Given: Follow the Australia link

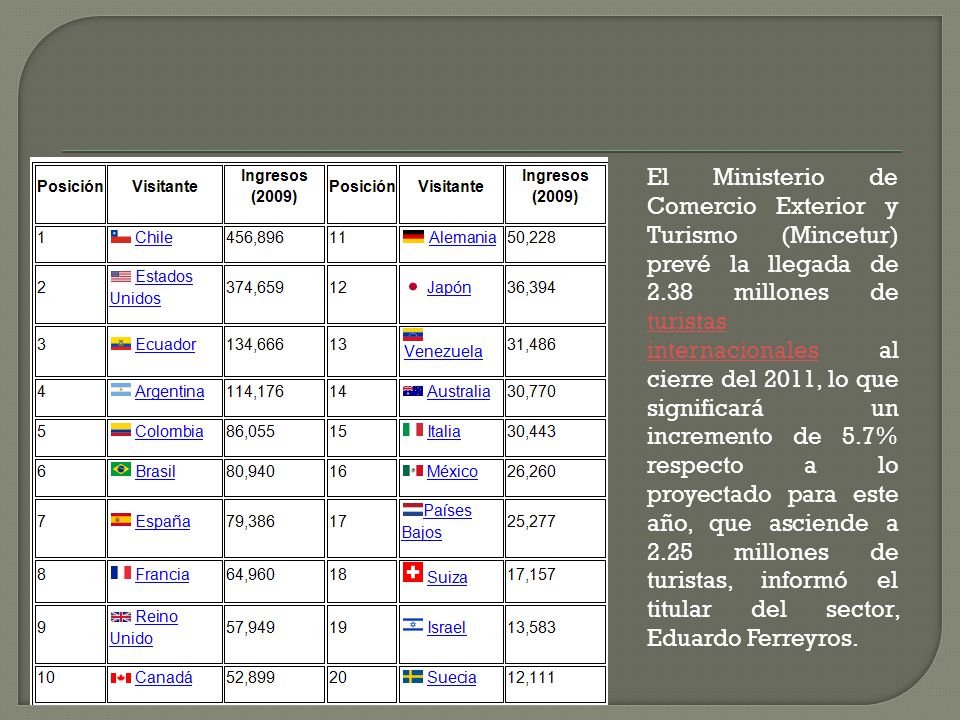Looking at the screenshot, I should click(x=459, y=391).
